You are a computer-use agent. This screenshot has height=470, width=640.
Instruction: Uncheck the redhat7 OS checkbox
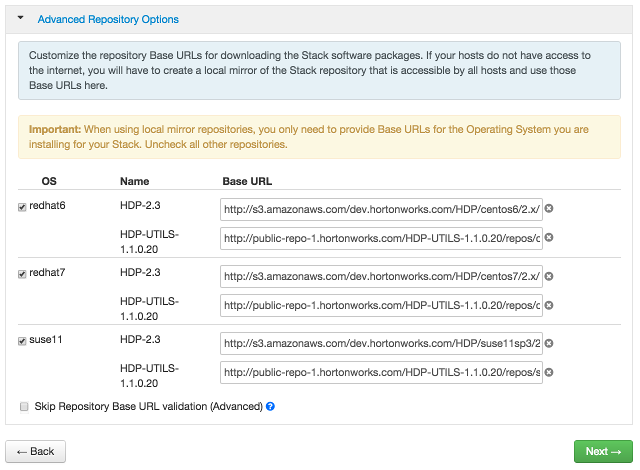coord(22,274)
